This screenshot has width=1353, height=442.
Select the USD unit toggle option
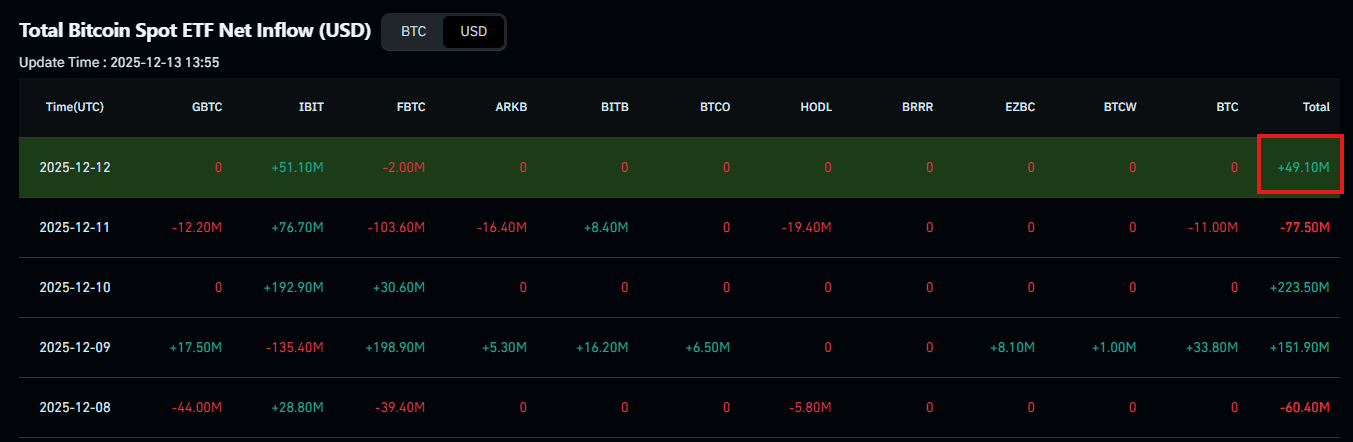click(473, 31)
